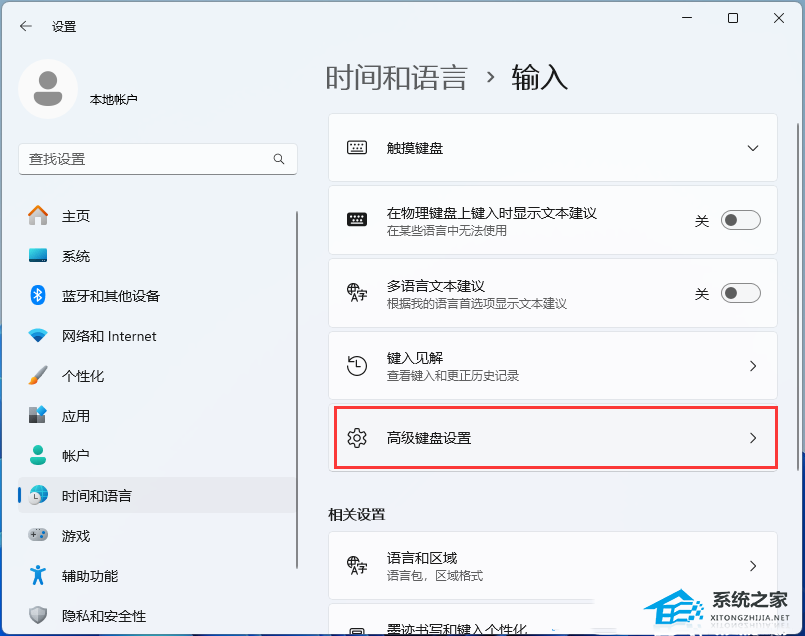Click the advanced keyboard settings gear icon

(357, 438)
